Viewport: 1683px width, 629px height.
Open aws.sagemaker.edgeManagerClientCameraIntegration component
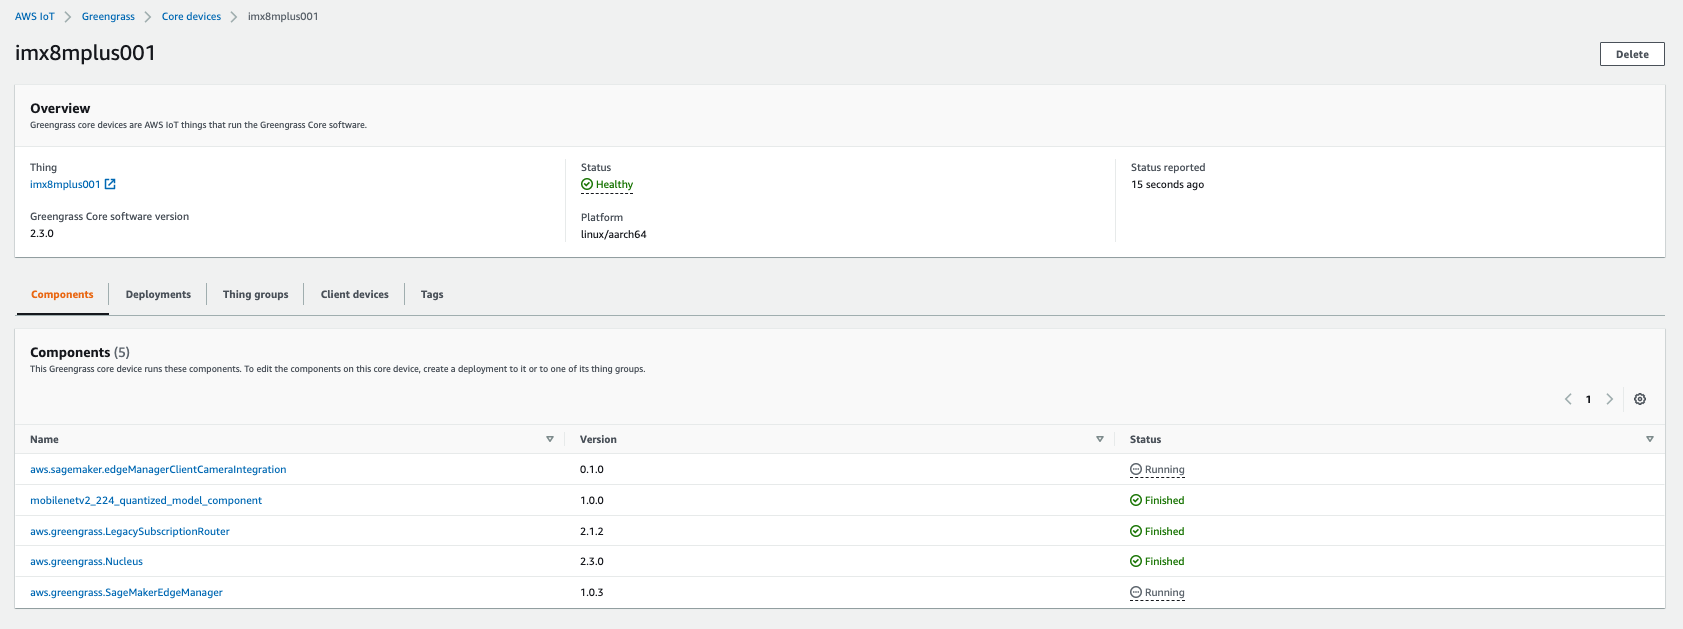(x=158, y=469)
